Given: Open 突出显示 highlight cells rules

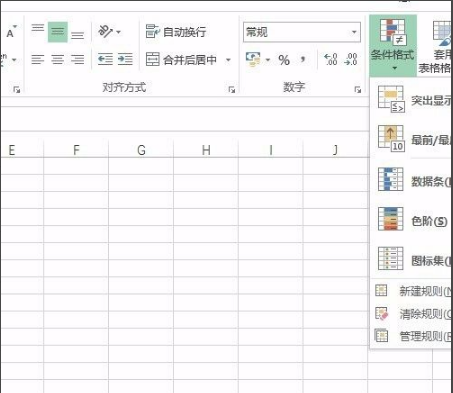Looking at the screenshot, I should pos(411,99).
